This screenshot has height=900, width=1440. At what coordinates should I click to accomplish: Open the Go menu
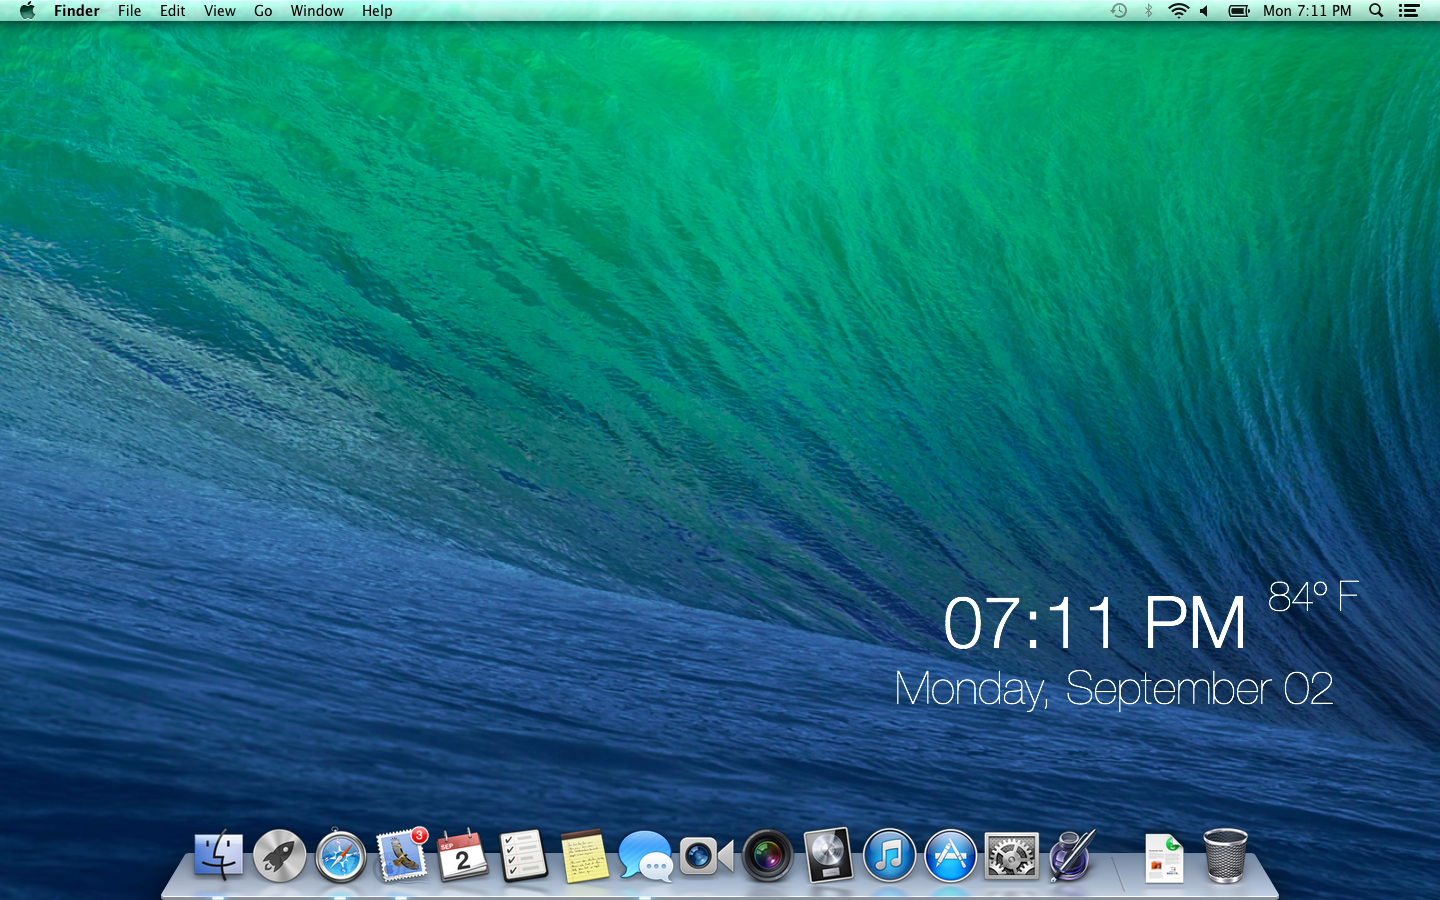263,11
